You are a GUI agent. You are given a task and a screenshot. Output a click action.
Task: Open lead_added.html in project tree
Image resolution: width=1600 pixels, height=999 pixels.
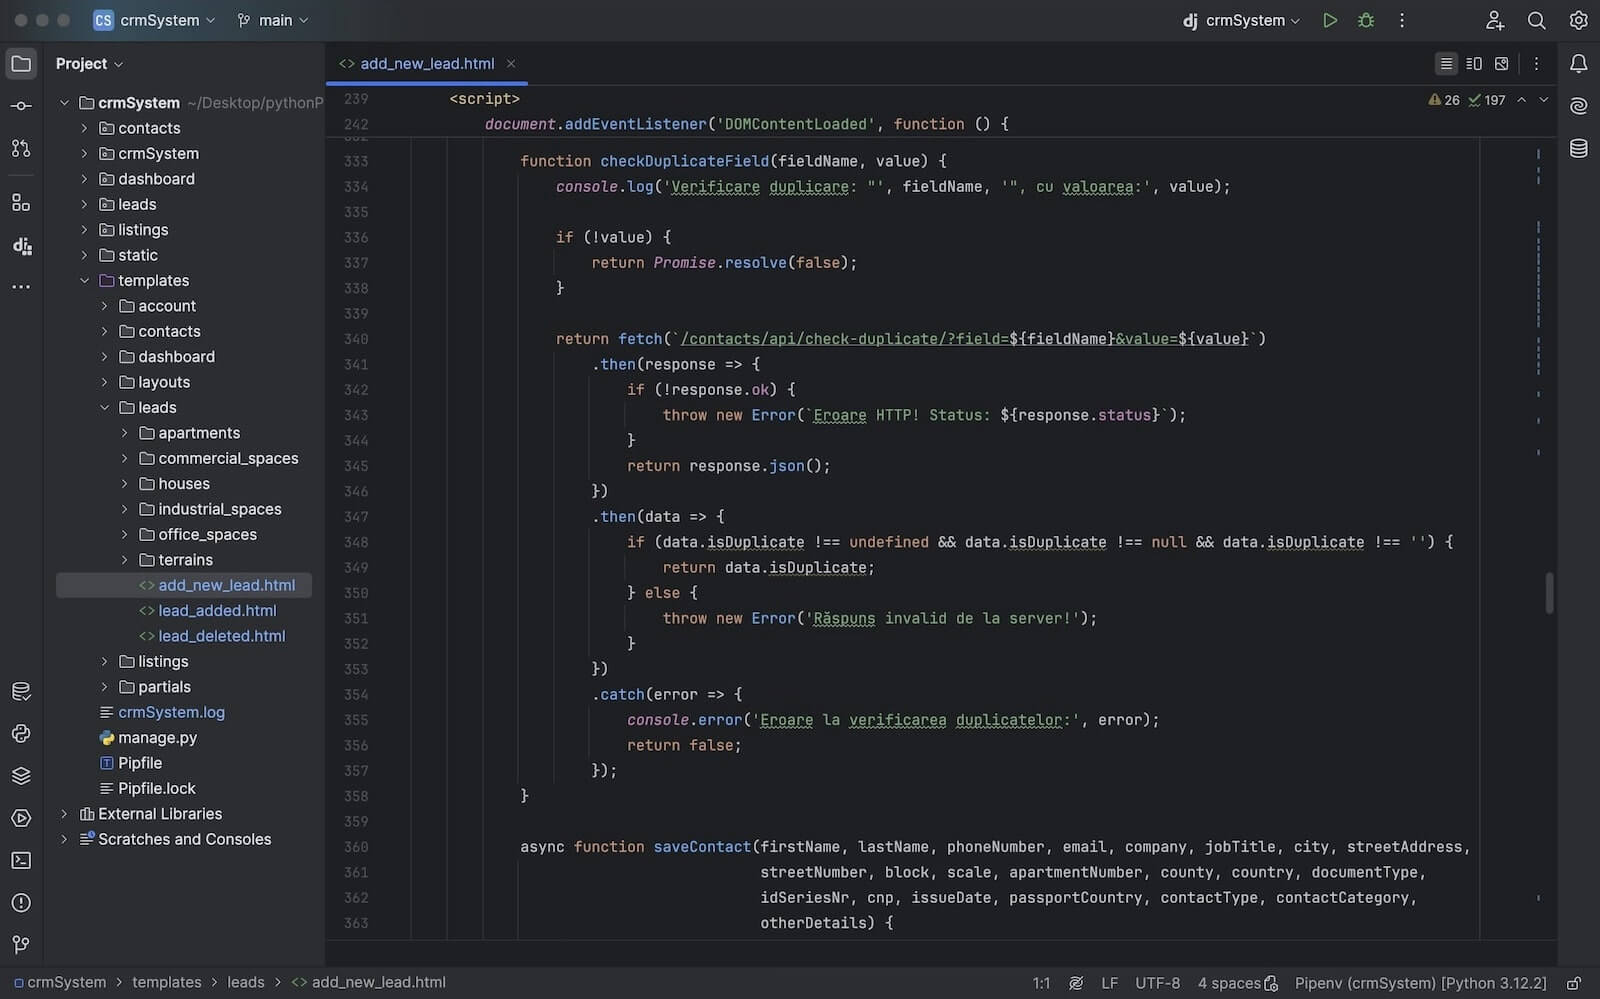click(217, 611)
